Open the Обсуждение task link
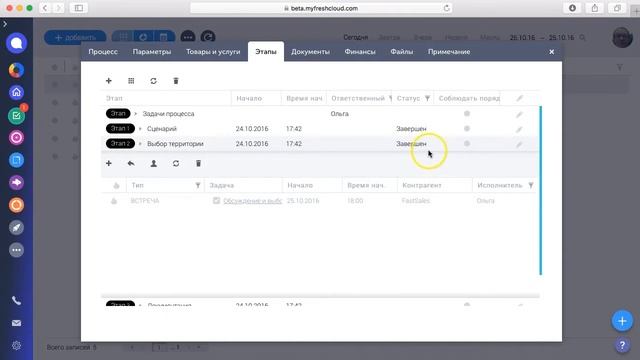The width and height of the screenshot is (640, 360). pos(253,201)
